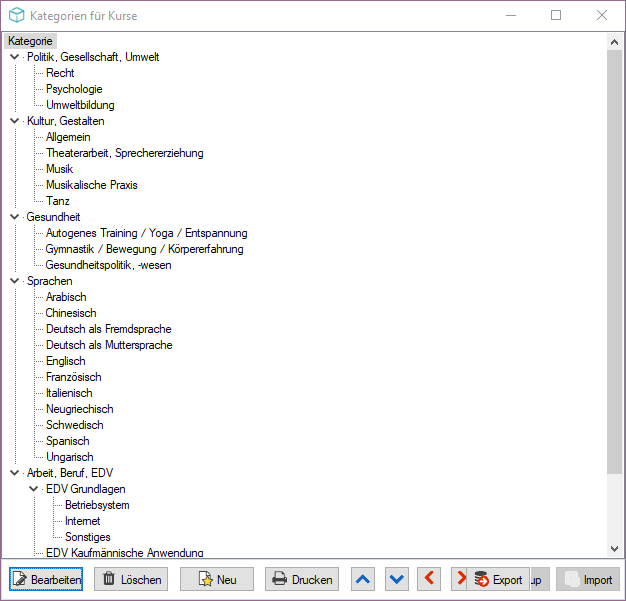Collapse the Gesundheit node
The width and height of the screenshot is (626, 601).
click(x=15, y=217)
